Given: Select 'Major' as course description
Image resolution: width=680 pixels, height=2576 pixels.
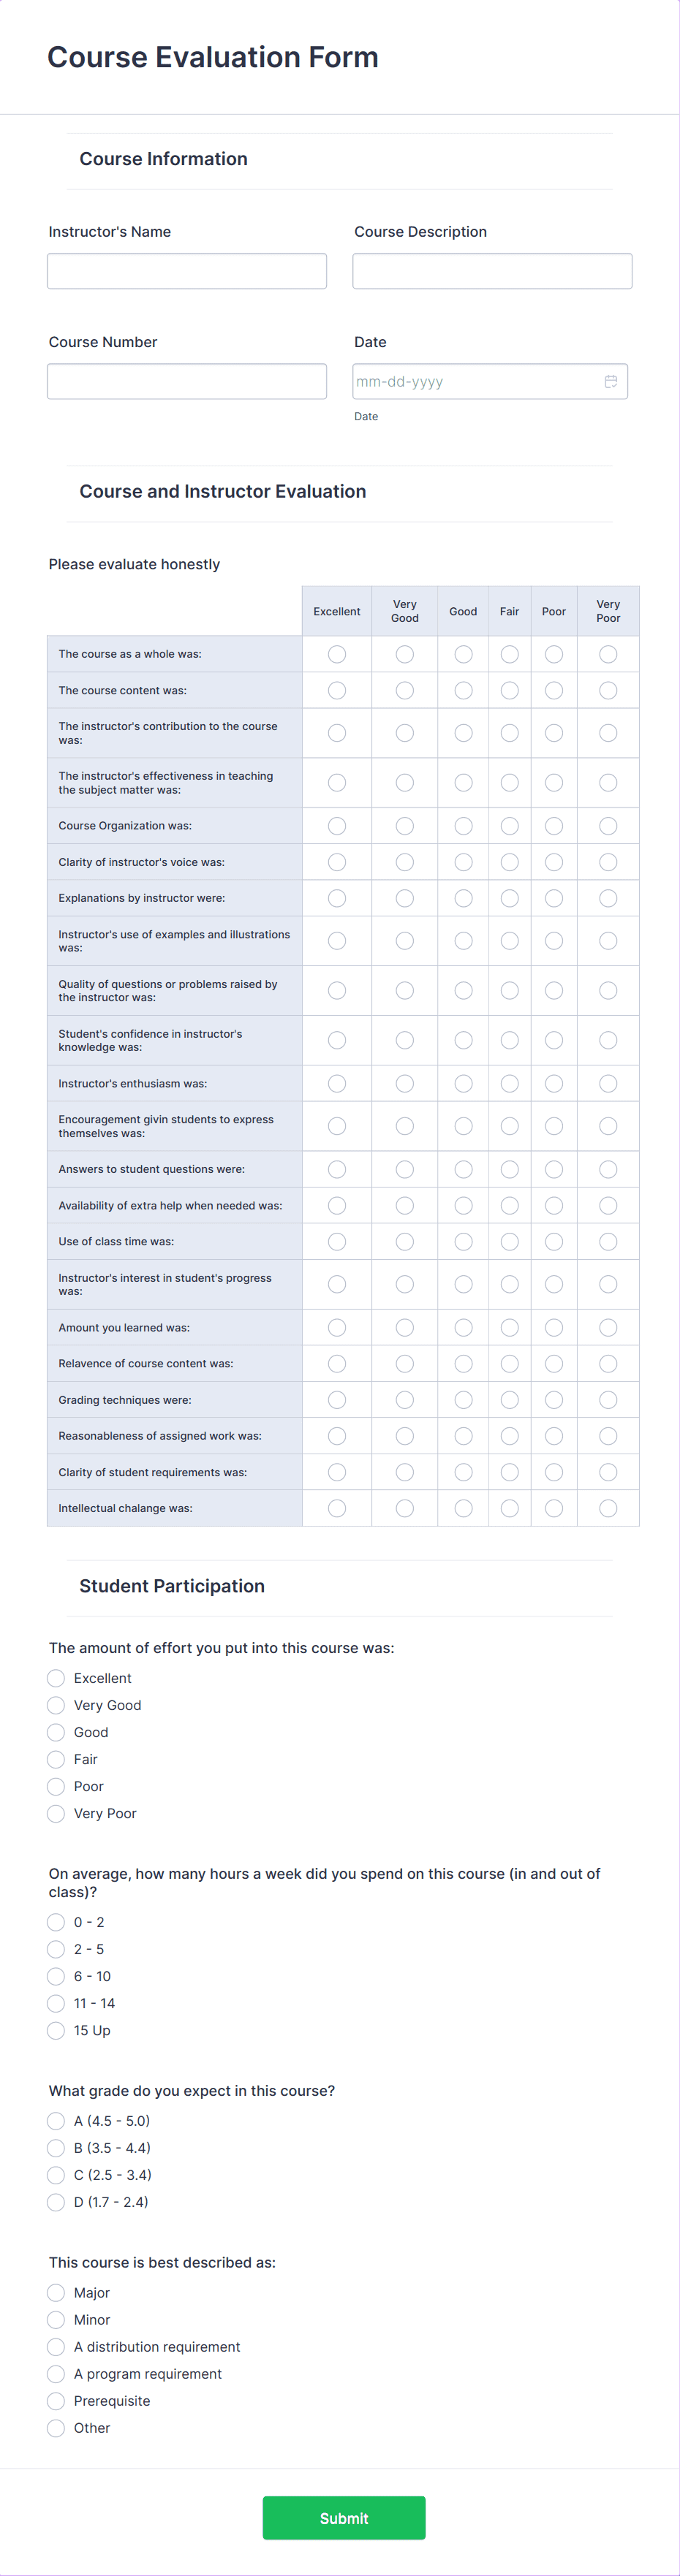Looking at the screenshot, I should pos(56,2293).
